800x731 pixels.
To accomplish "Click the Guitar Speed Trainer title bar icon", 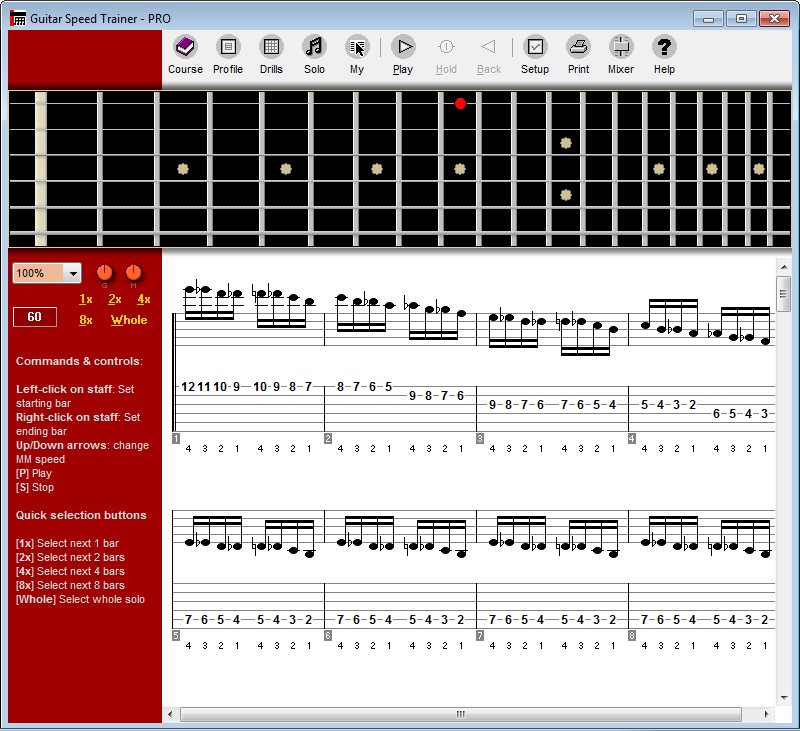I will (x=18, y=18).
